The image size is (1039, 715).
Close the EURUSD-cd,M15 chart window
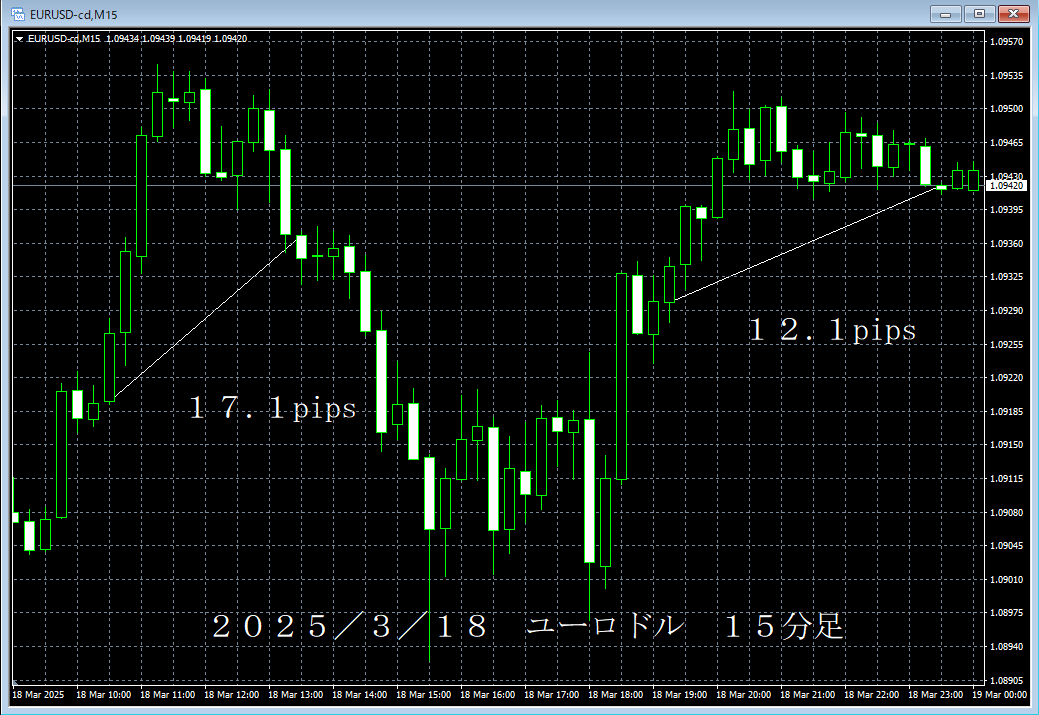[1013, 13]
